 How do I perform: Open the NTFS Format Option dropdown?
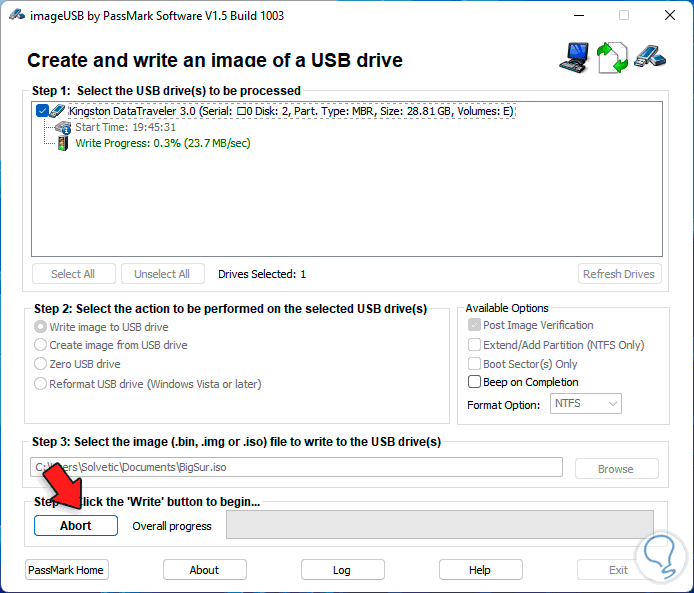click(x=586, y=404)
